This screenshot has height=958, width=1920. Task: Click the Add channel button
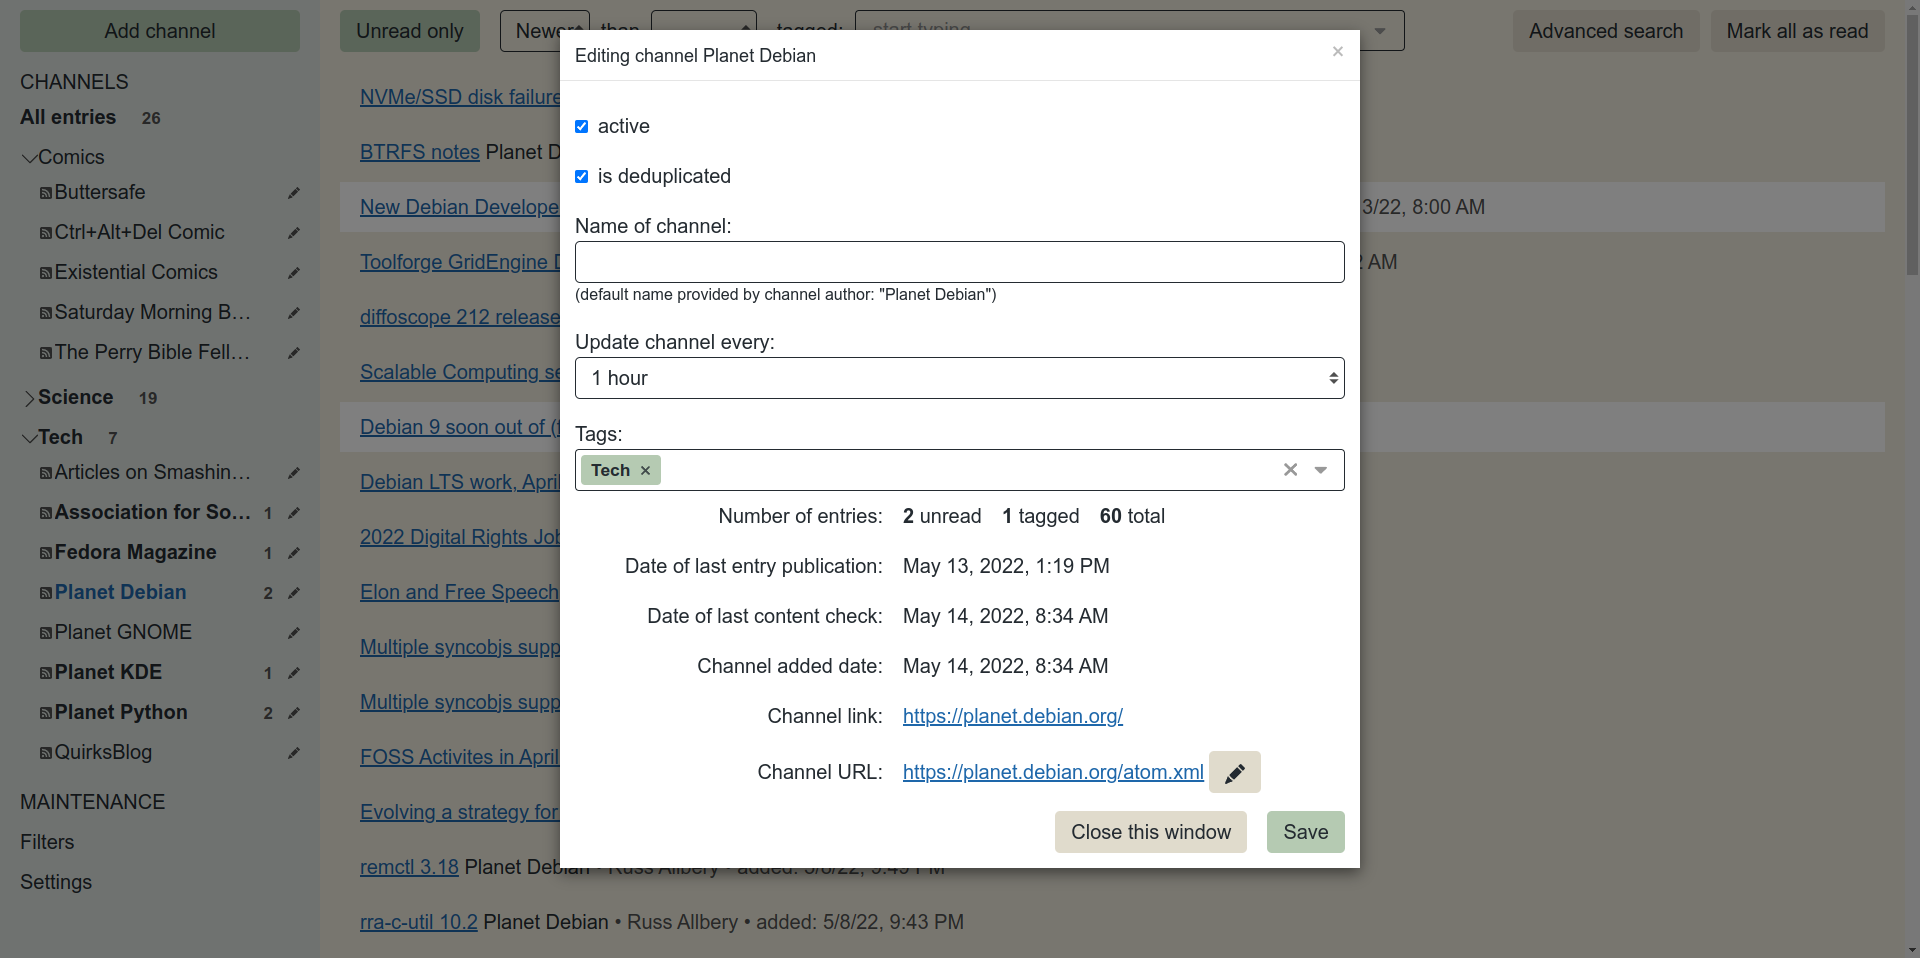pyautogui.click(x=160, y=31)
